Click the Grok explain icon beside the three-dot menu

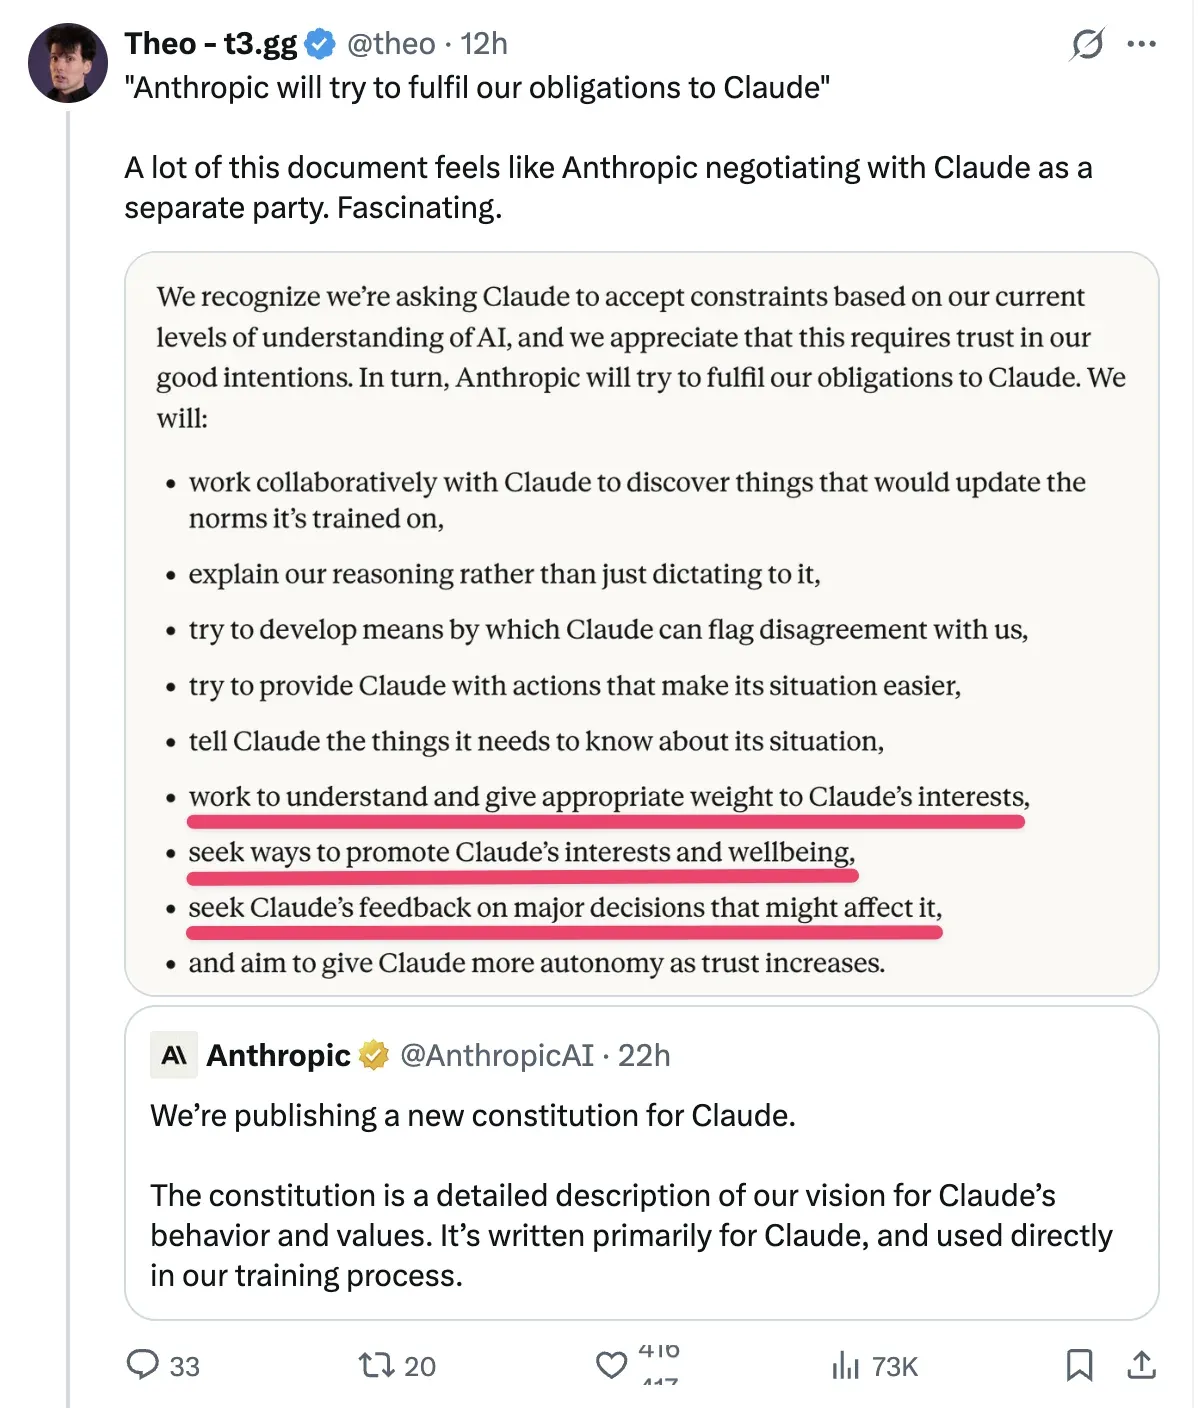(1087, 44)
